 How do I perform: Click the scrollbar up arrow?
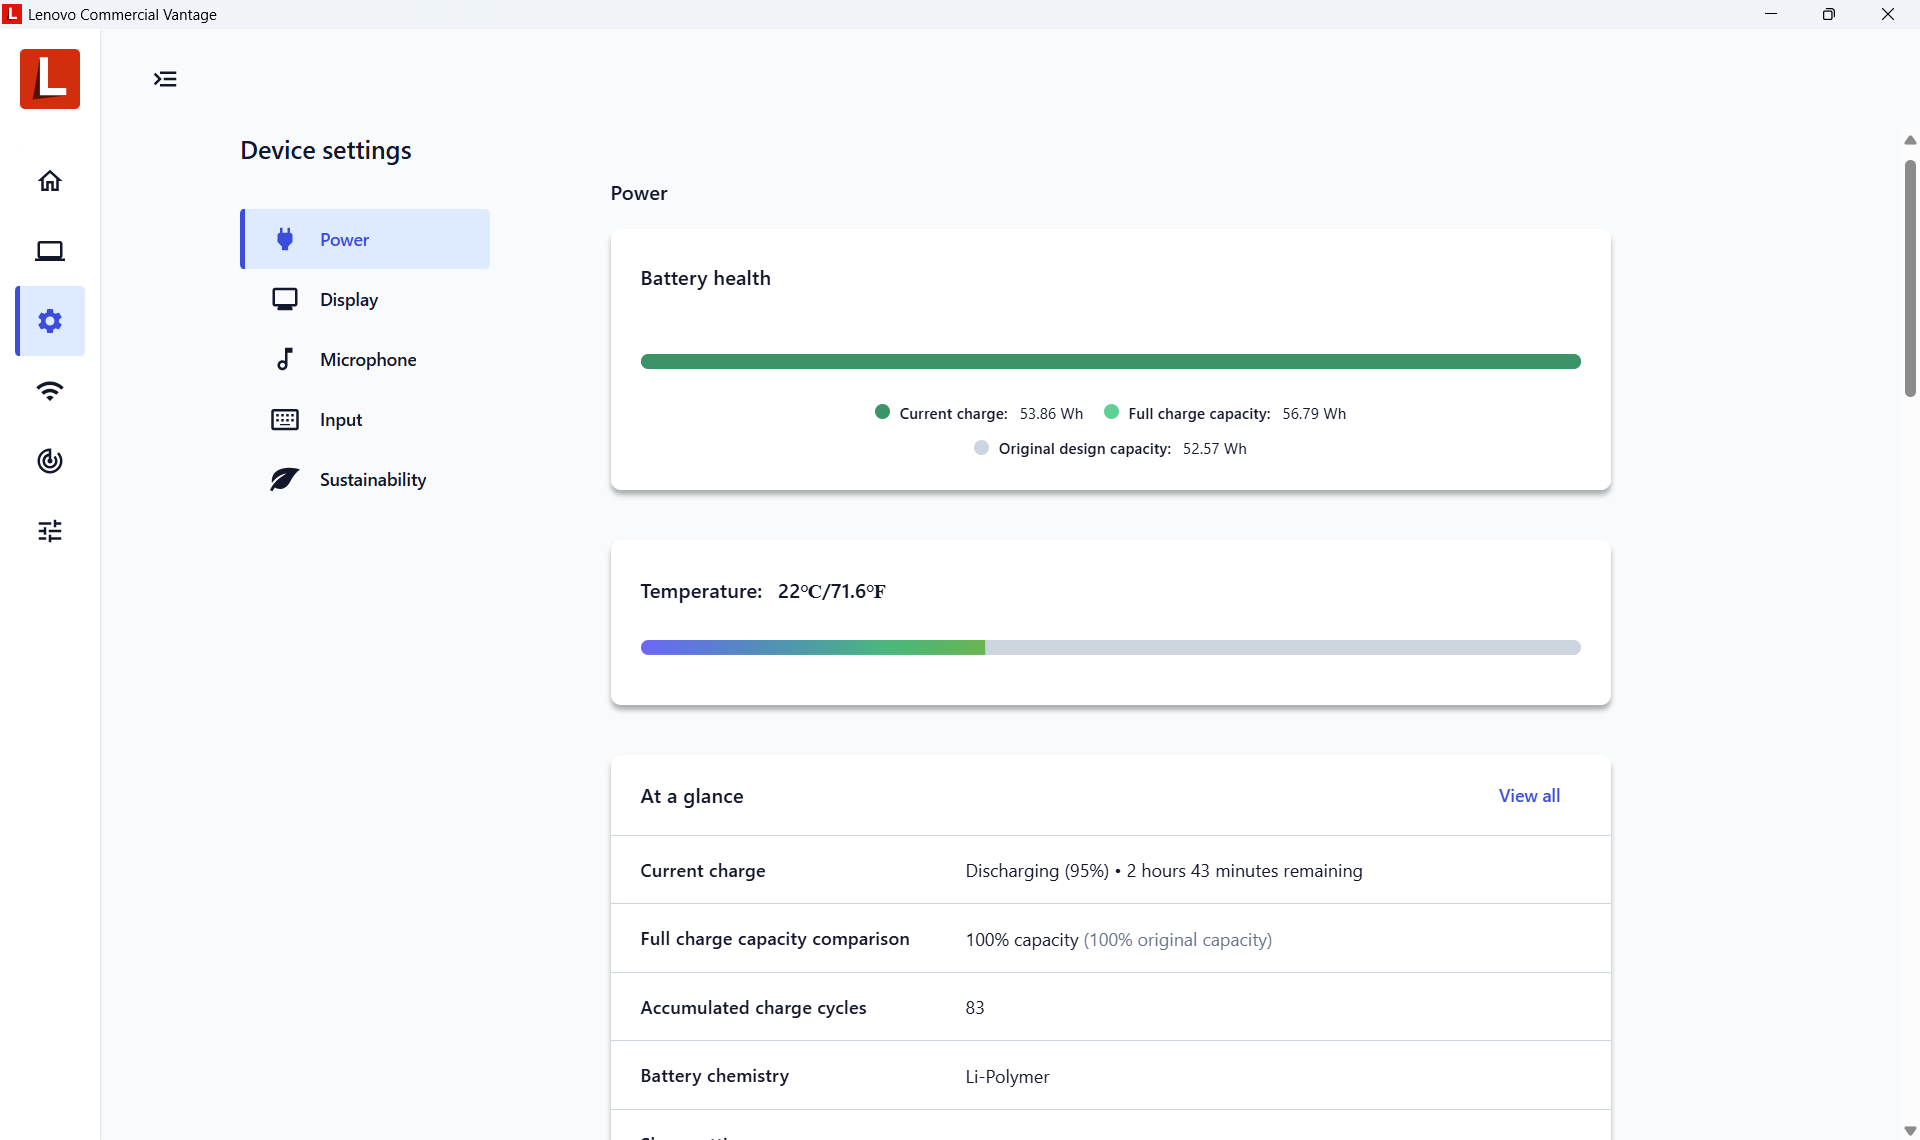point(1909,140)
